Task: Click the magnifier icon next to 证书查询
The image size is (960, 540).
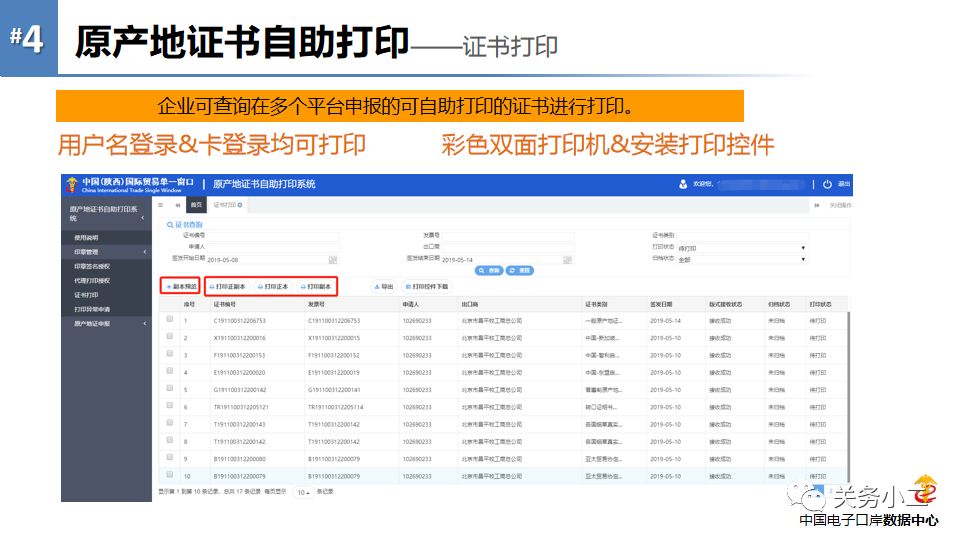Action: click(x=170, y=225)
